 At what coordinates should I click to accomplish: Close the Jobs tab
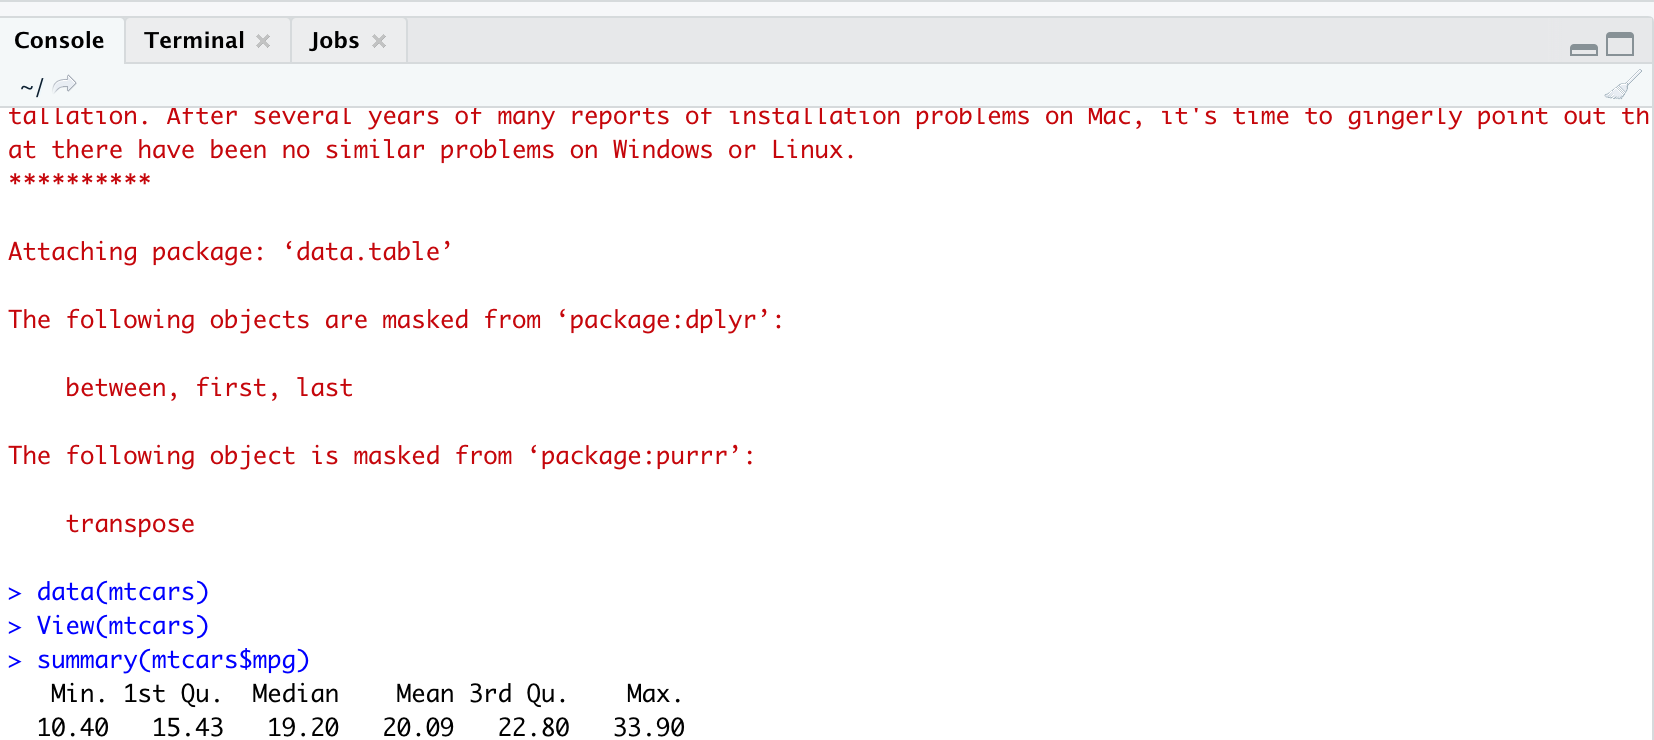[x=379, y=41]
